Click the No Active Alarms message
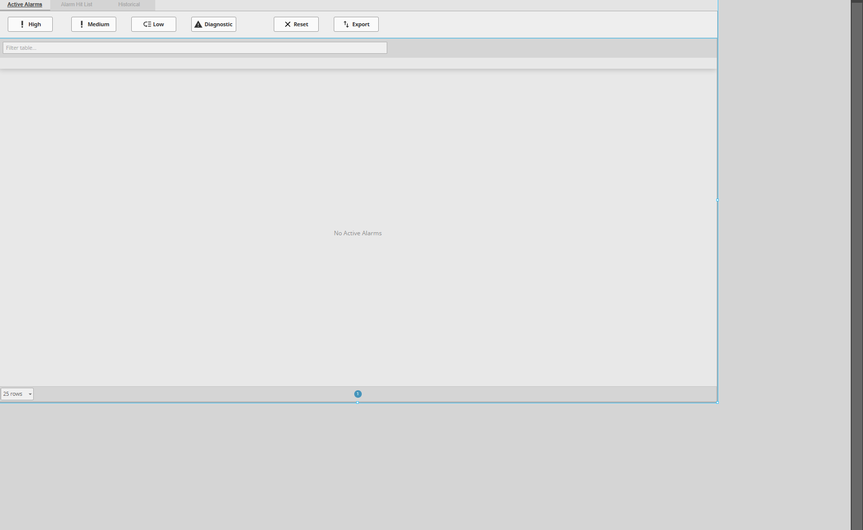This screenshot has width=863, height=530. click(x=358, y=233)
